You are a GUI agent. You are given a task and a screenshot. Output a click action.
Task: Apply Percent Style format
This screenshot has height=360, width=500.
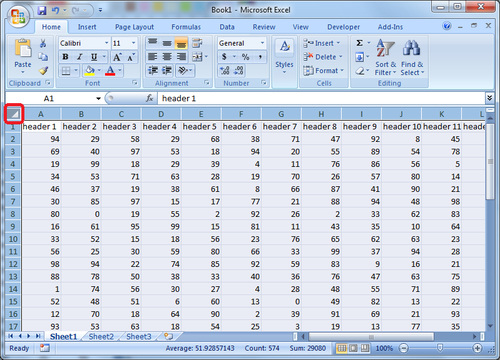[x=245, y=57]
